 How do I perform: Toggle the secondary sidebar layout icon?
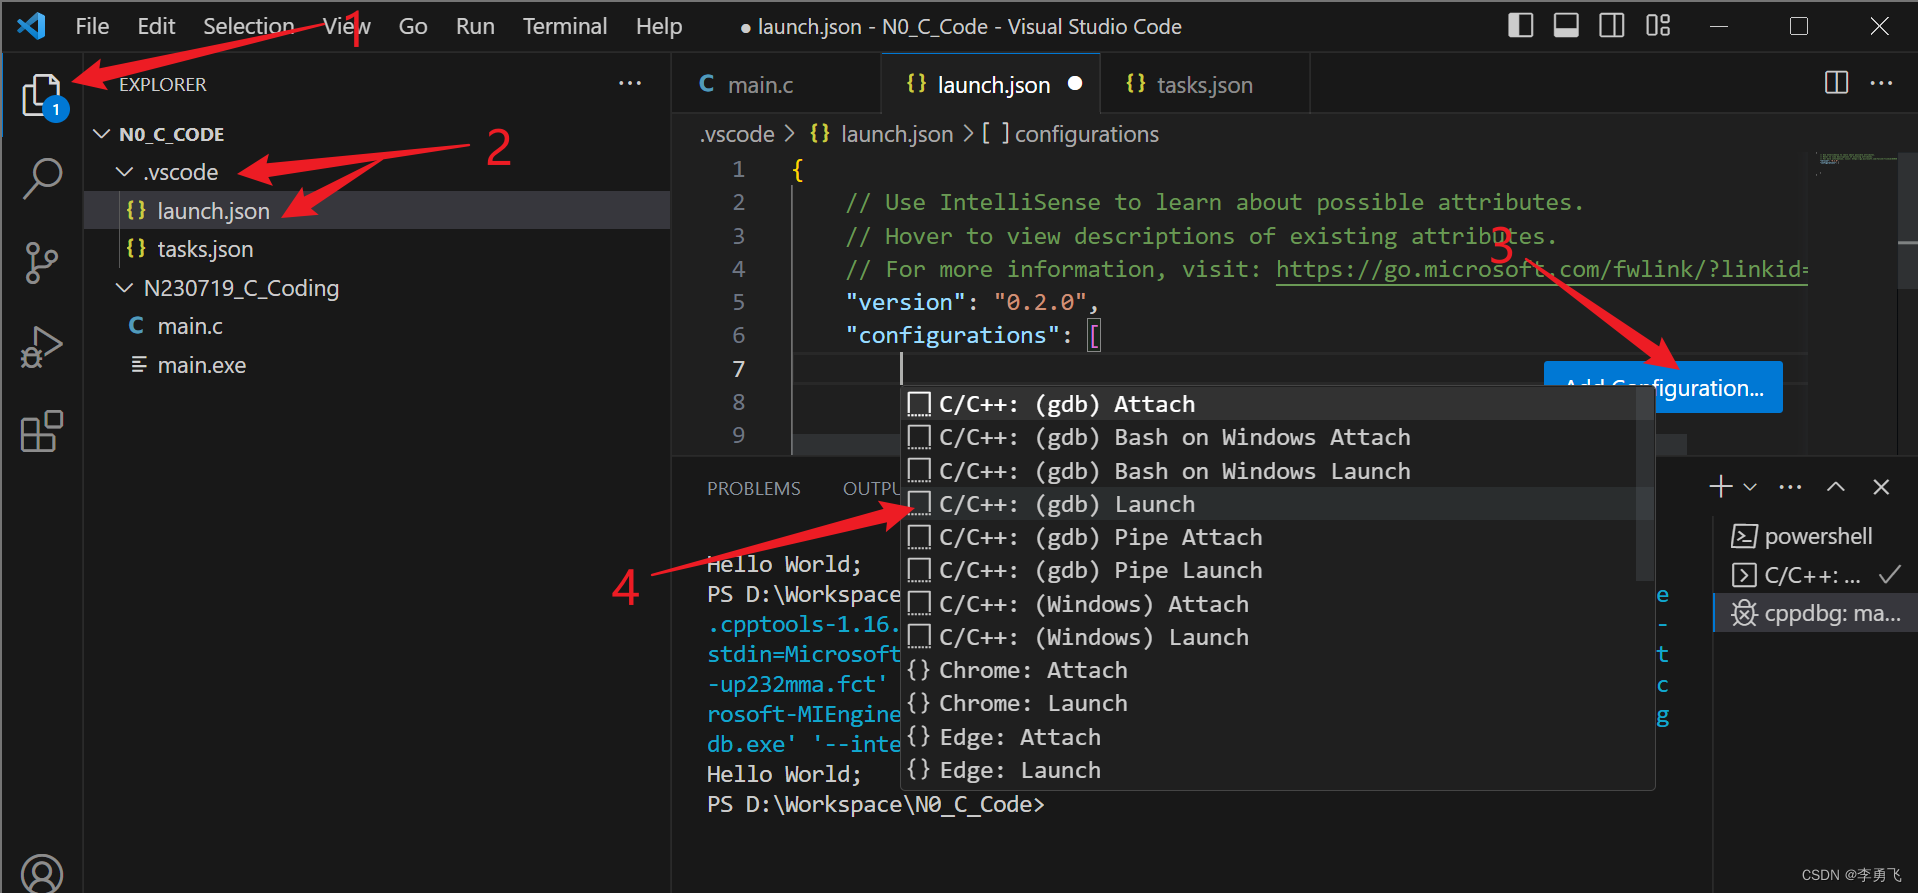click(1612, 26)
